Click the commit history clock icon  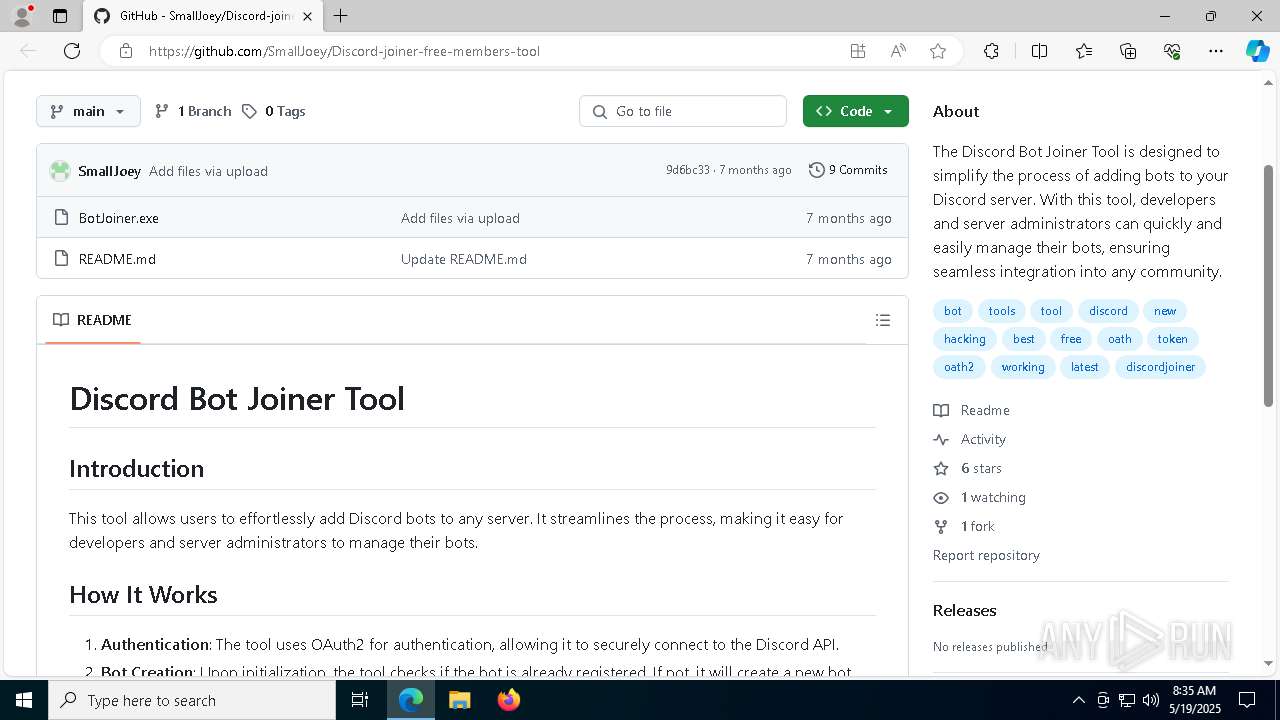click(817, 170)
